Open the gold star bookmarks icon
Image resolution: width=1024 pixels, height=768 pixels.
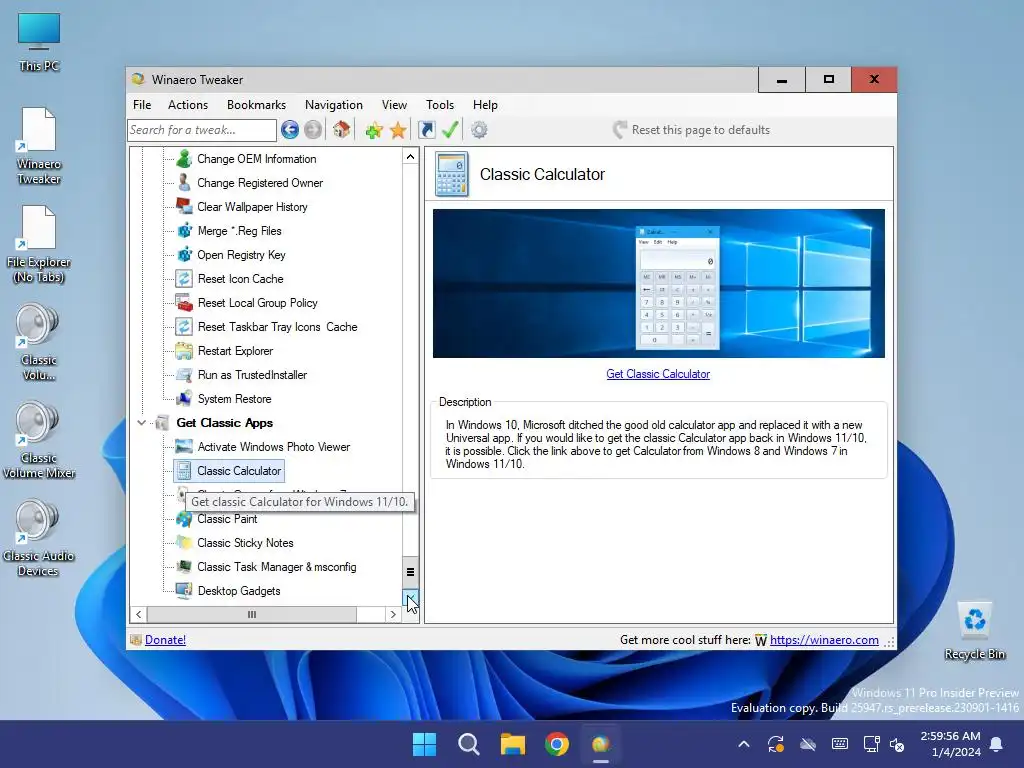click(398, 130)
